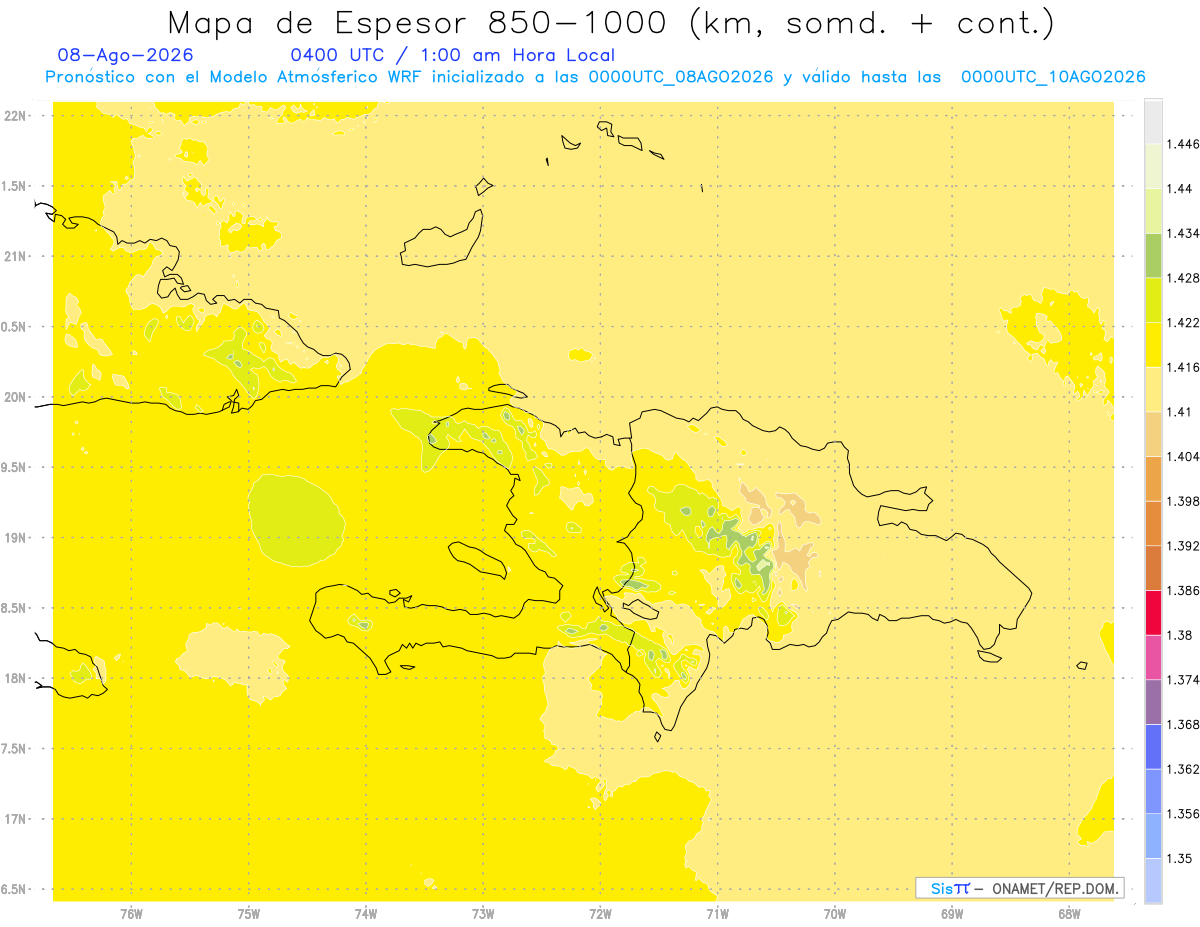Click the red legend swatch between 1.38 and 1.386
Image resolution: width=1200 pixels, height=927 pixels.
(x=1153, y=613)
